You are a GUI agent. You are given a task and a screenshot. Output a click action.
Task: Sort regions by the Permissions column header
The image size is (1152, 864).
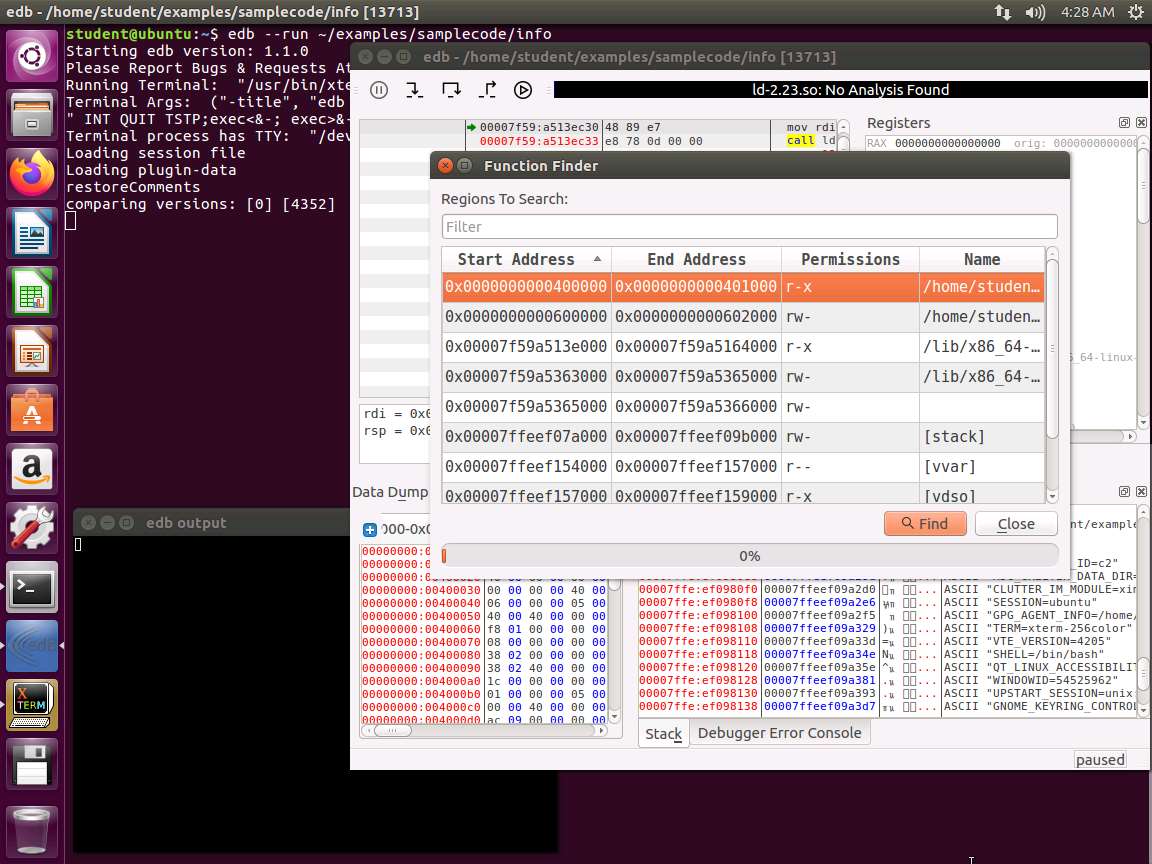click(x=850, y=259)
